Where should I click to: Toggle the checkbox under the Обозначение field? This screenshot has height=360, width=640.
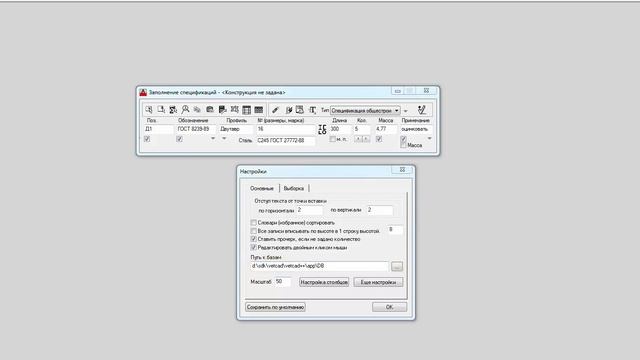179,139
